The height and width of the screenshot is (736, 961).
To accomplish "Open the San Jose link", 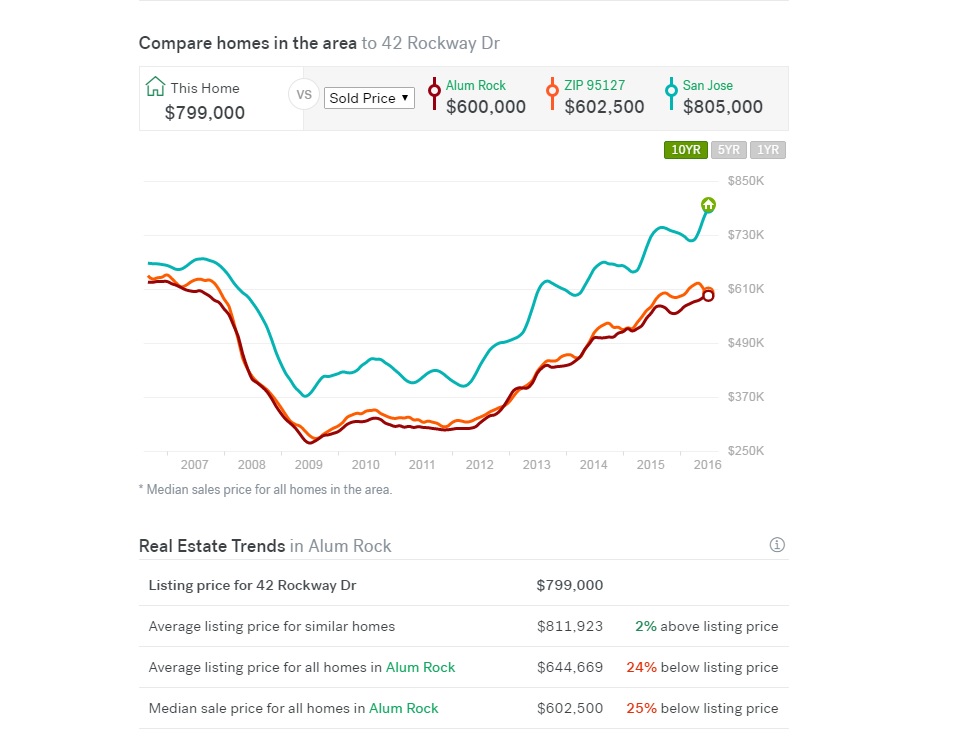I will (x=707, y=85).
